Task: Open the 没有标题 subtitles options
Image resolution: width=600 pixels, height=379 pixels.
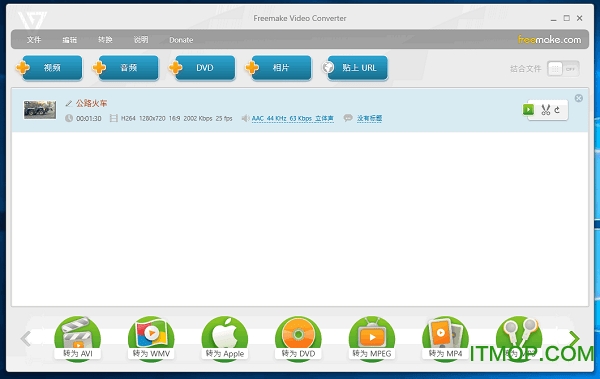Action: pos(369,118)
